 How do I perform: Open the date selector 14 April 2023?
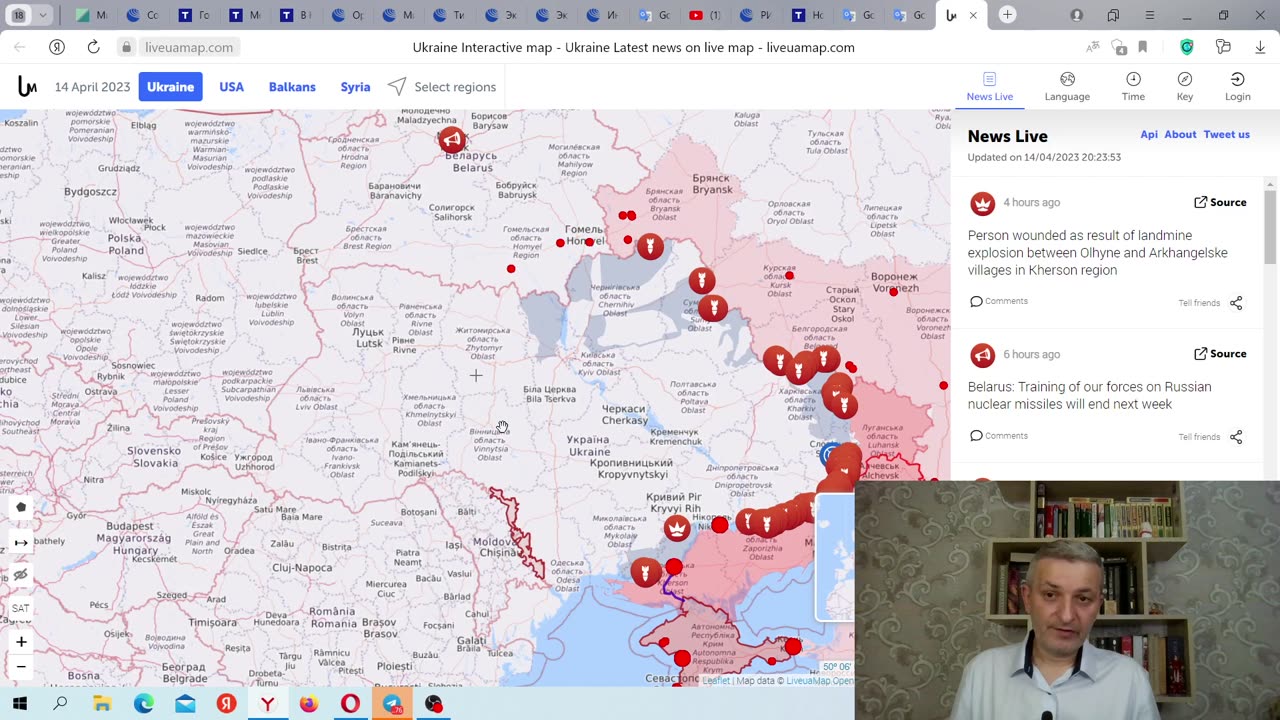[x=92, y=87]
